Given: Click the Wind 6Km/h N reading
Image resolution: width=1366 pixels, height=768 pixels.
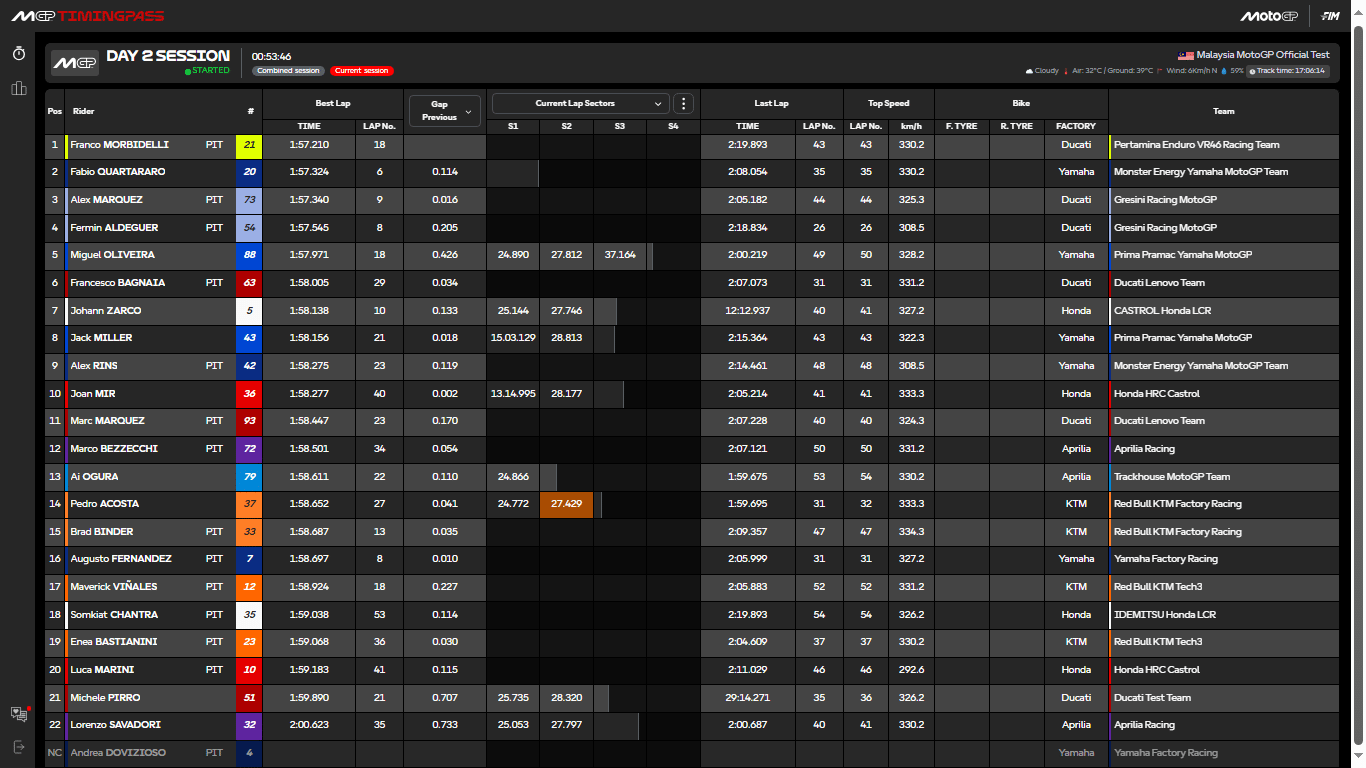Looking at the screenshot, I should [x=1192, y=71].
